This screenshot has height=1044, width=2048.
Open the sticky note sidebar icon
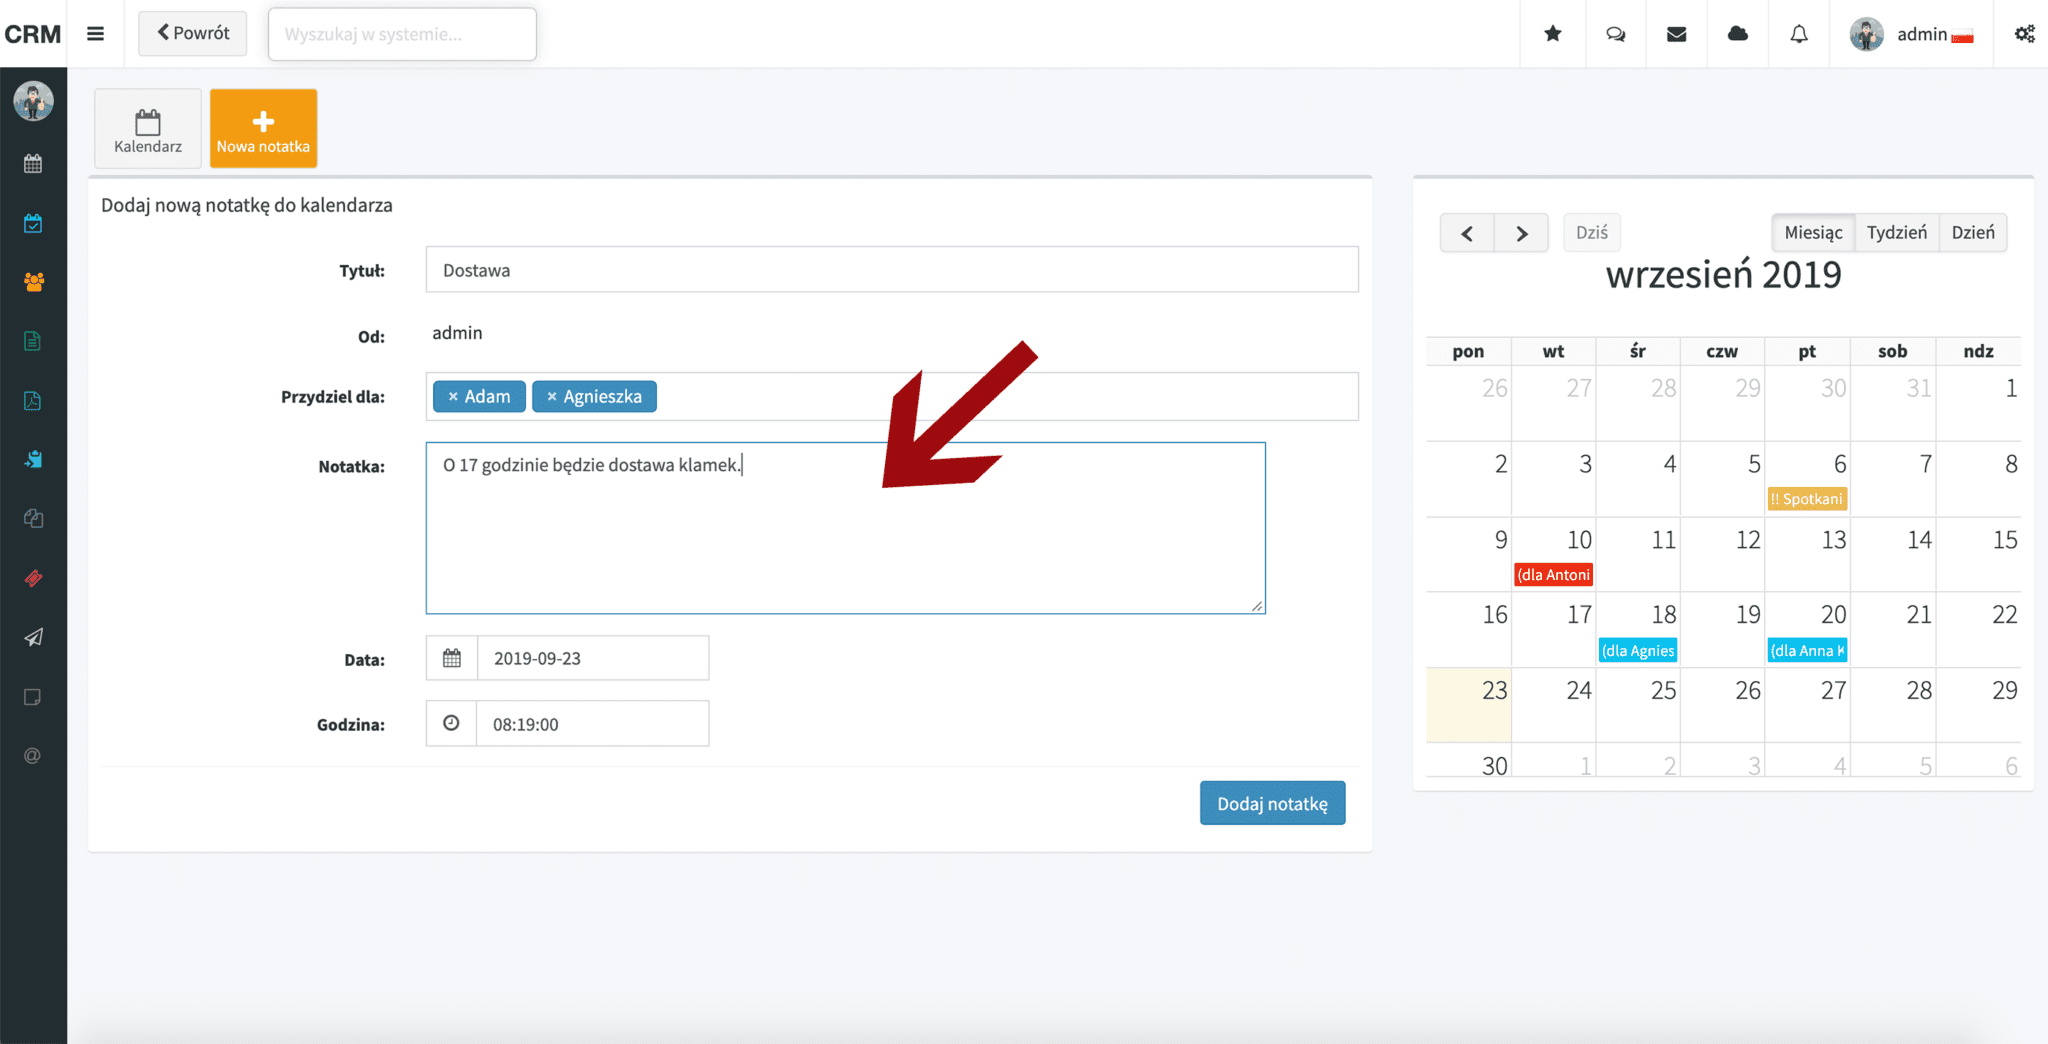(x=33, y=697)
